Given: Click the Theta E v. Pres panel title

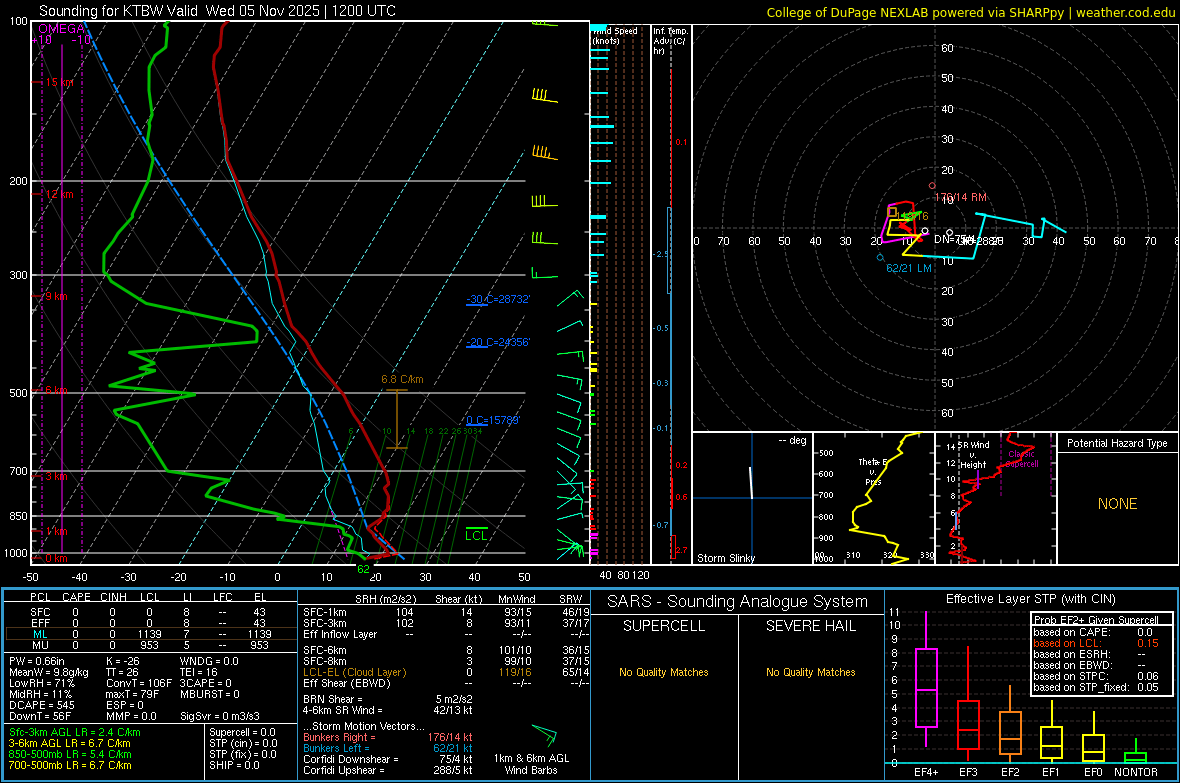Looking at the screenshot, I should [872, 471].
